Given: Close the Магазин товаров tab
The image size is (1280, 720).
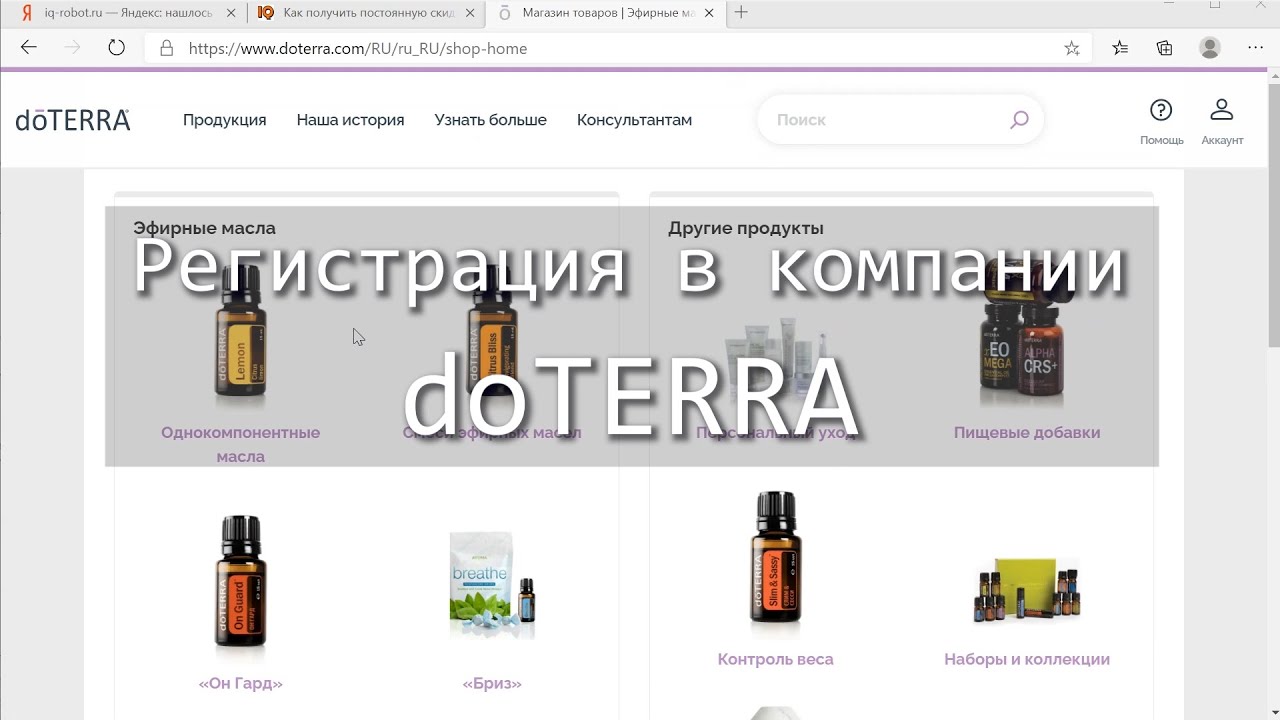Looking at the screenshot, I should point(709,13).
